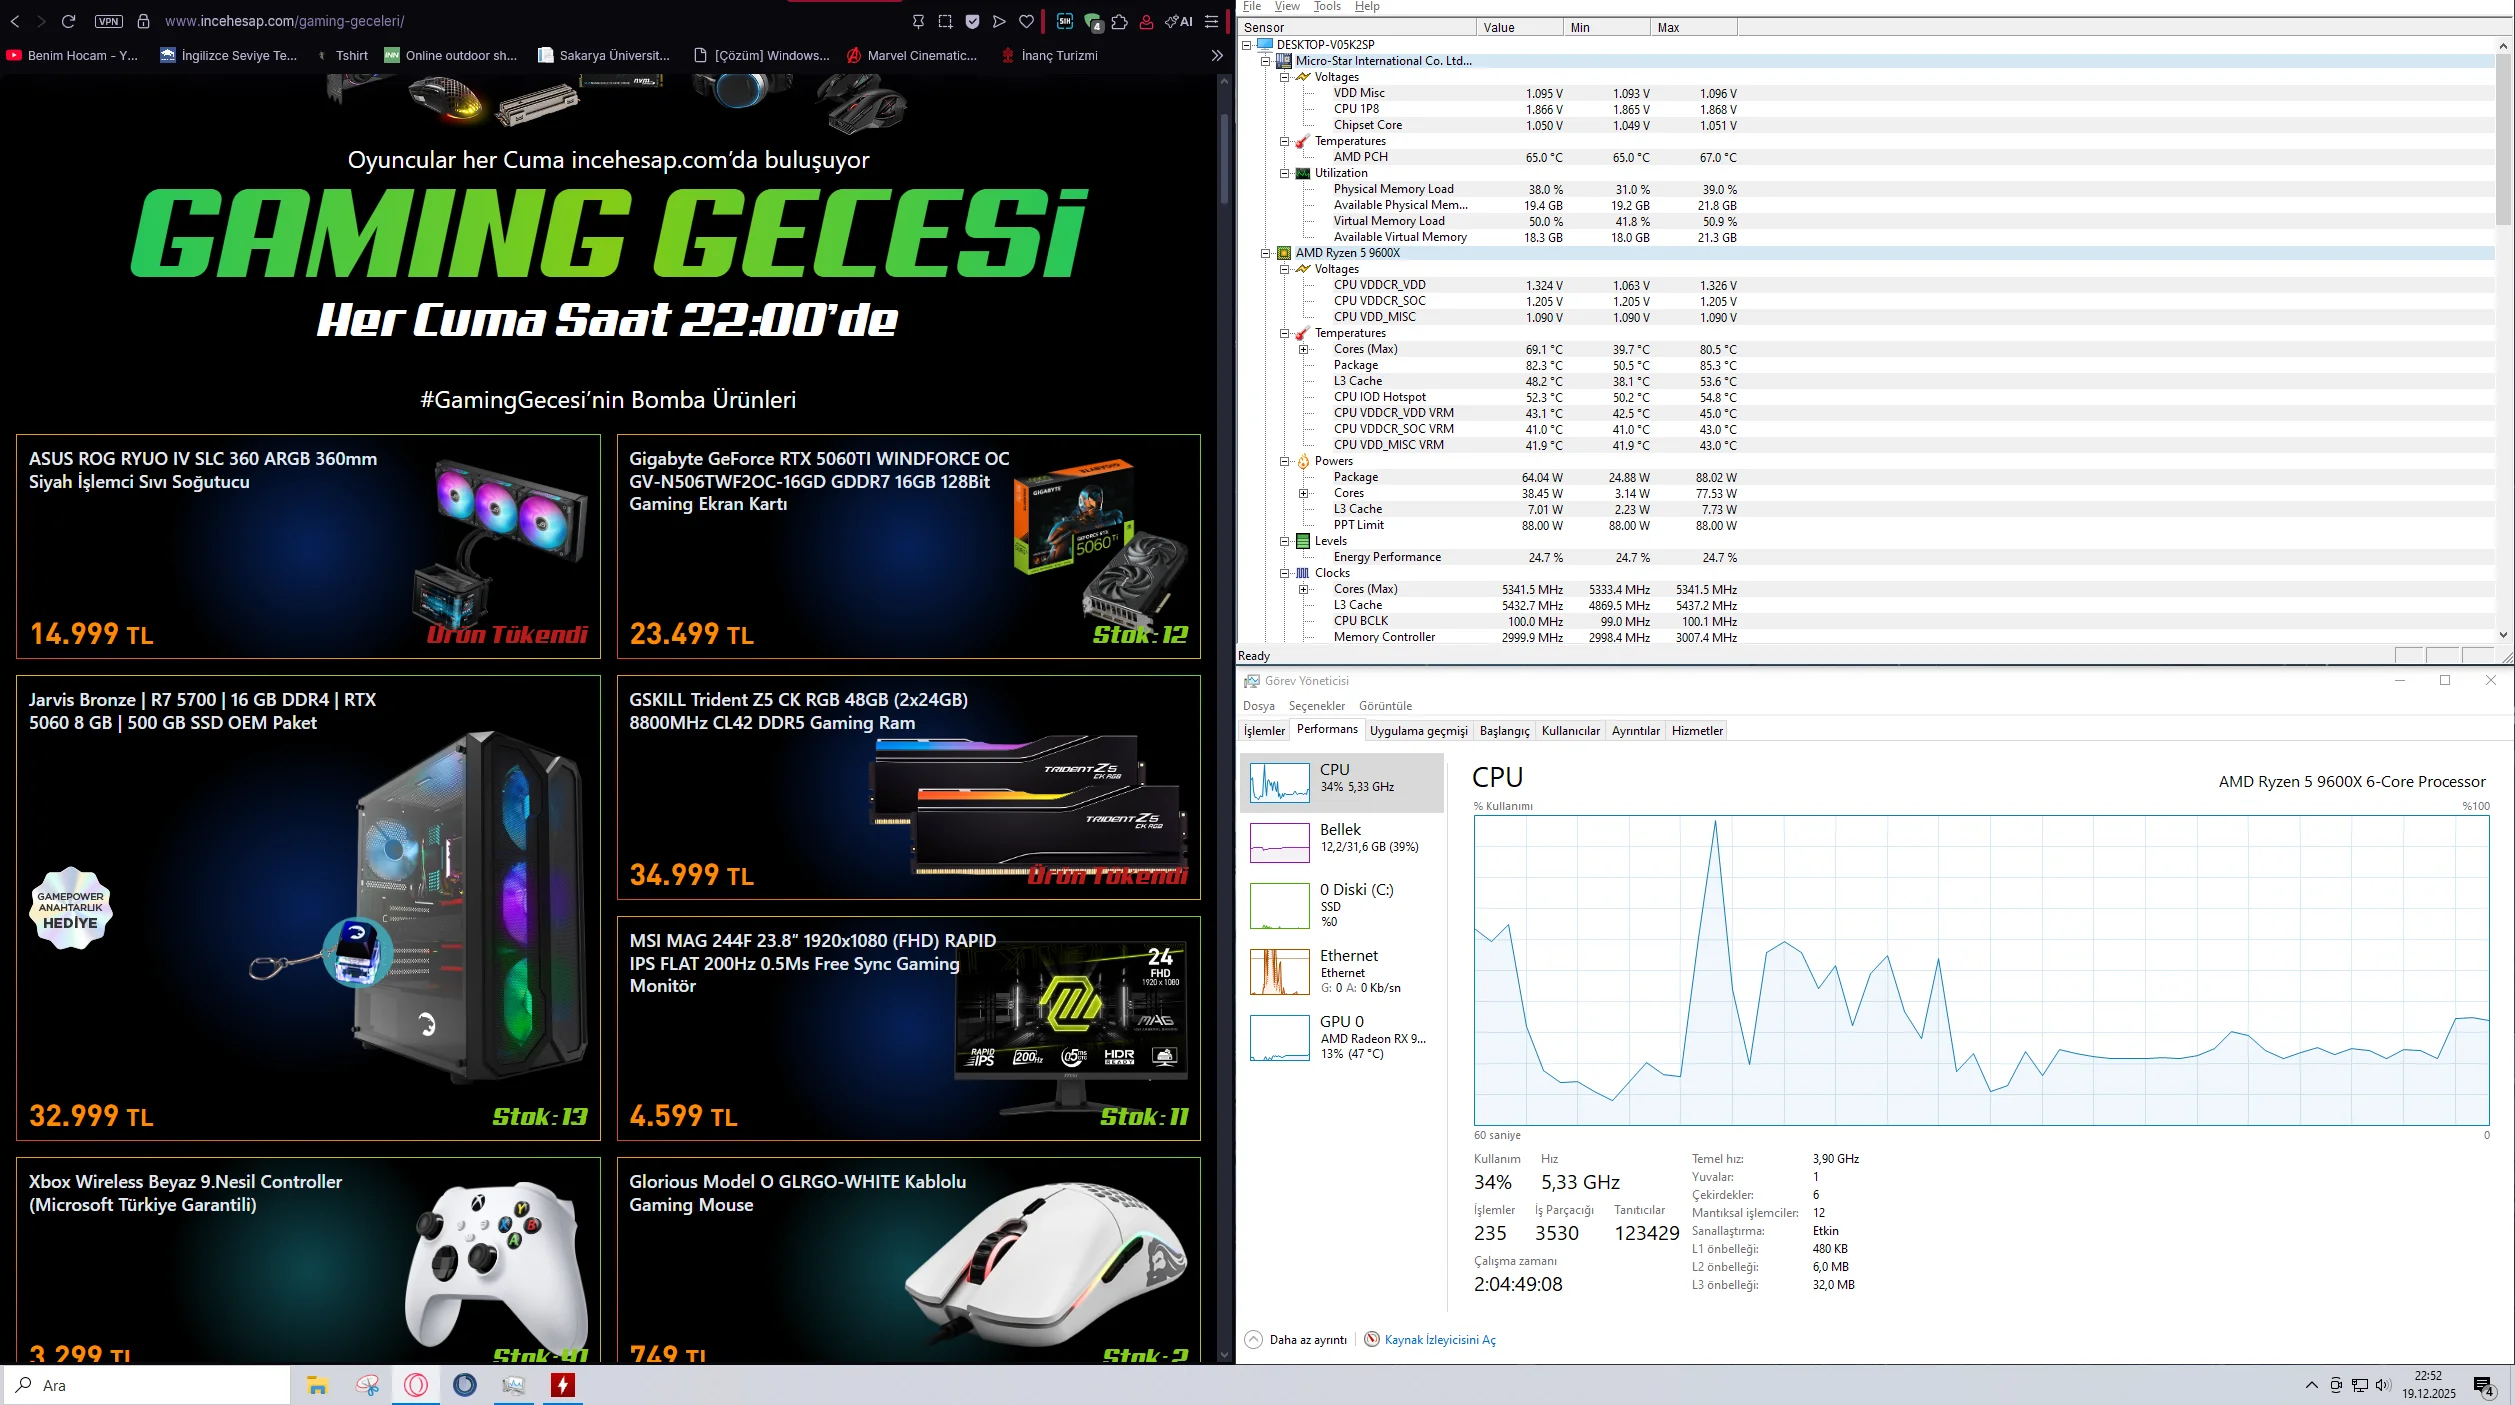
Task: Open the snapshot capture icon in the address bar
Action: 944,21
